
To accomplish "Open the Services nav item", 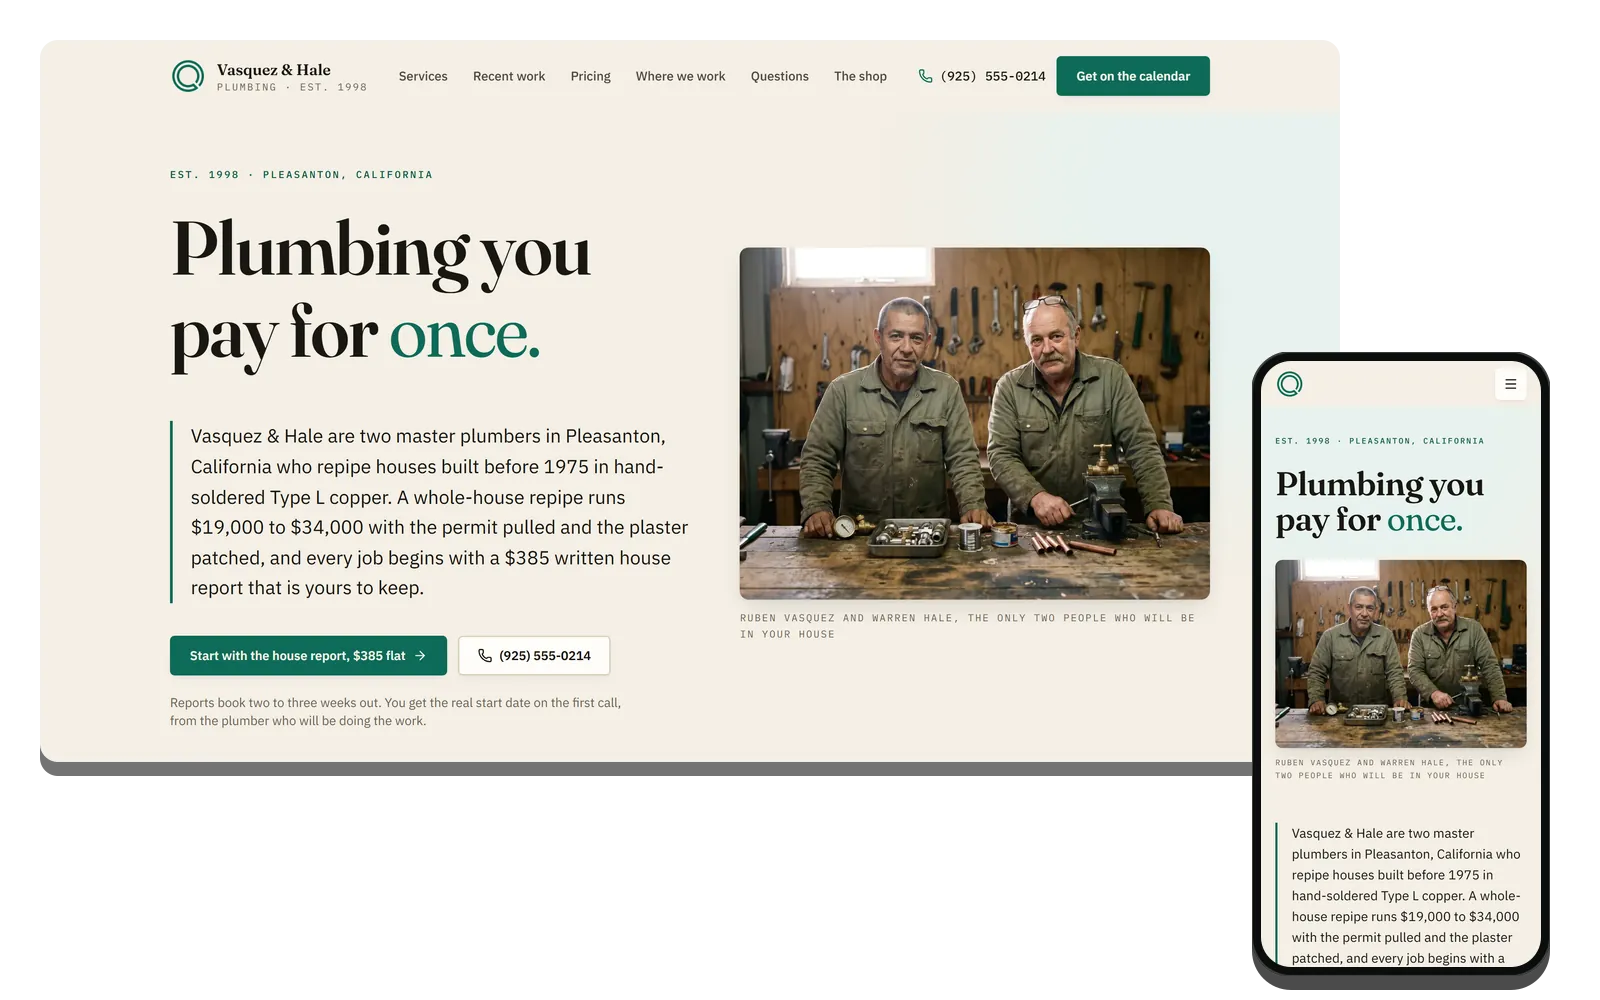I will coord(423,76).
